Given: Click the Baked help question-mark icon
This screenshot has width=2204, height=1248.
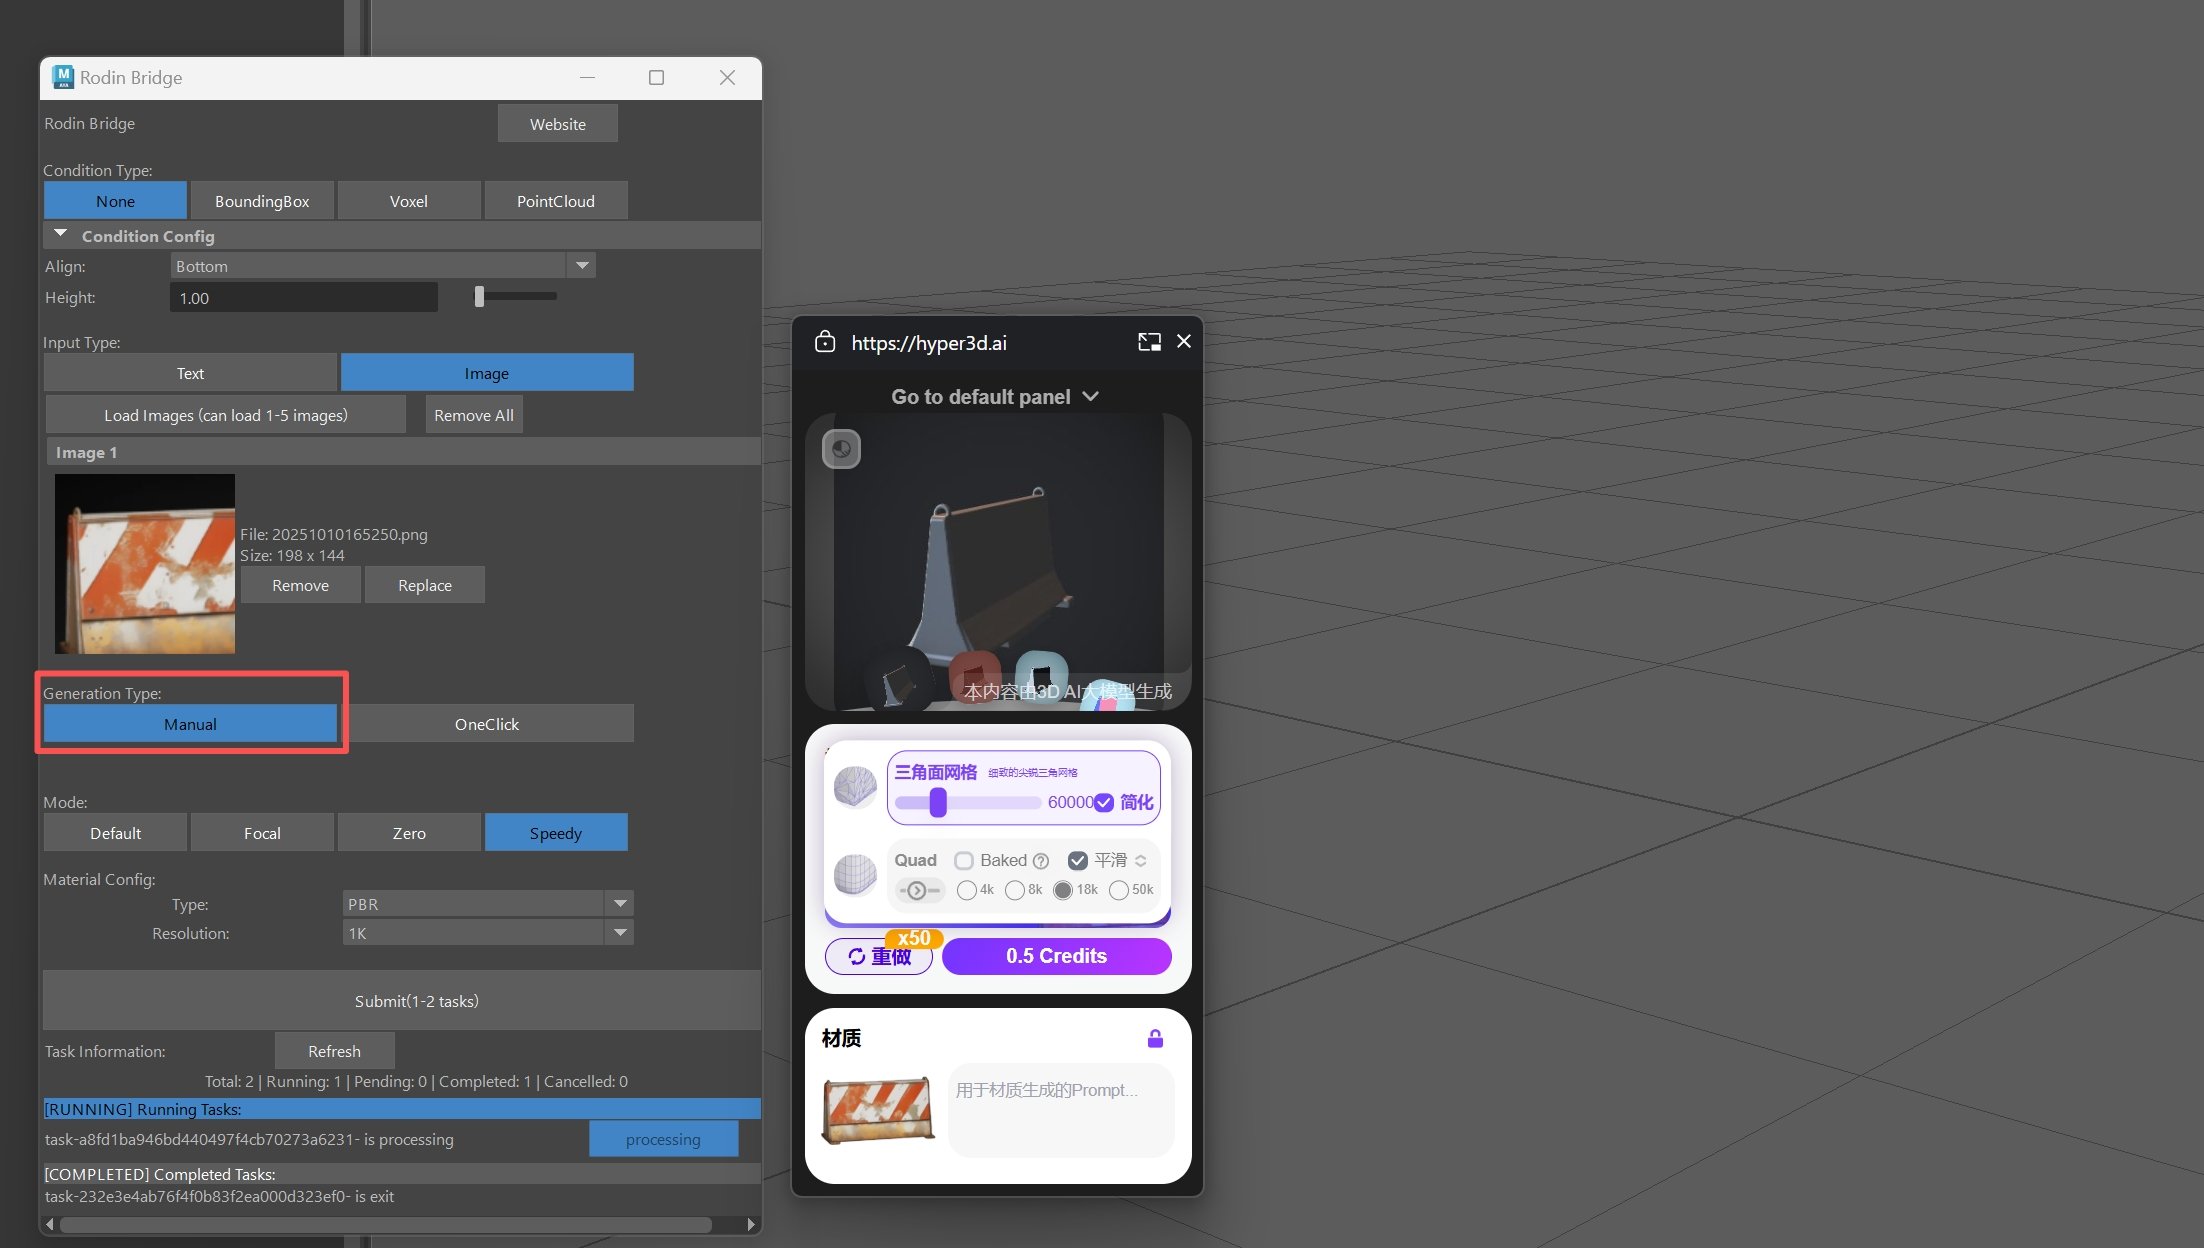Looking at the screenshot, I should [1041, 861].
